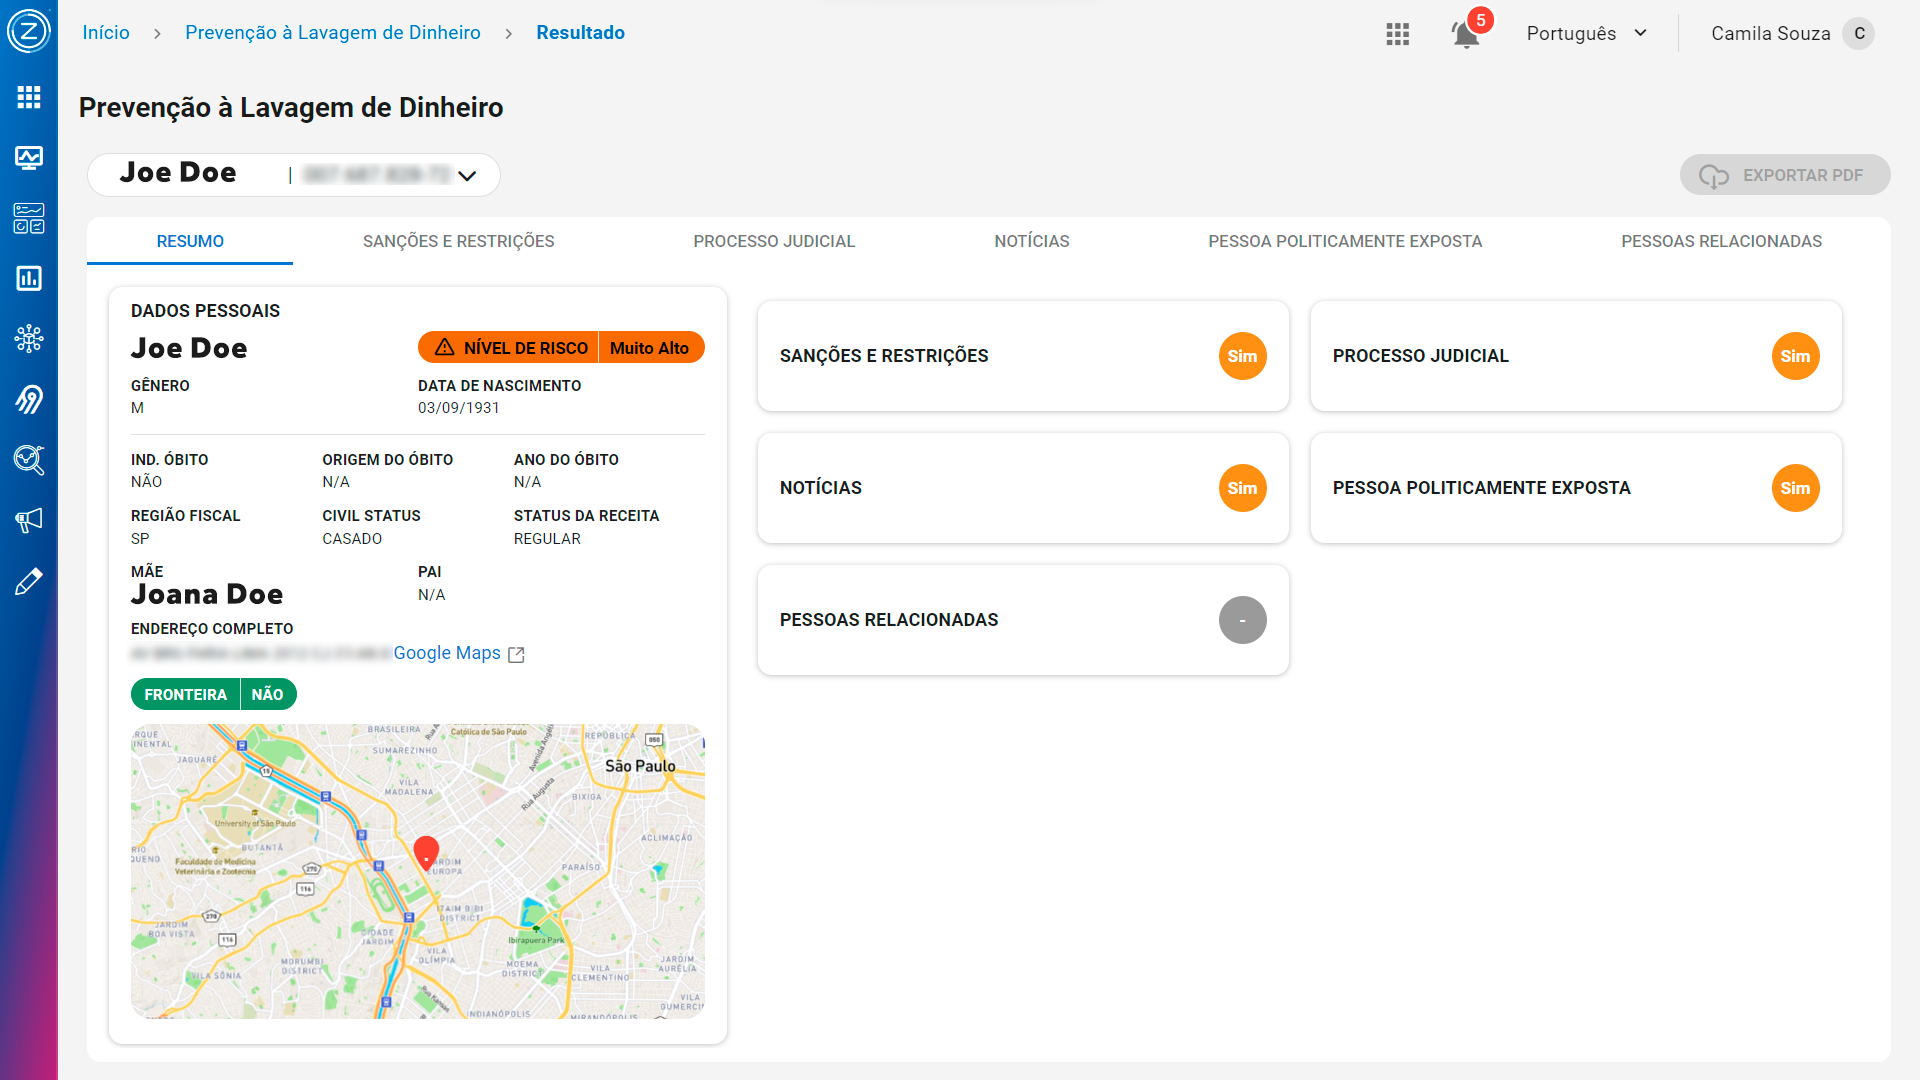Click the Civil Status value Casado
1920x1080 pixels.
[352, 539]
